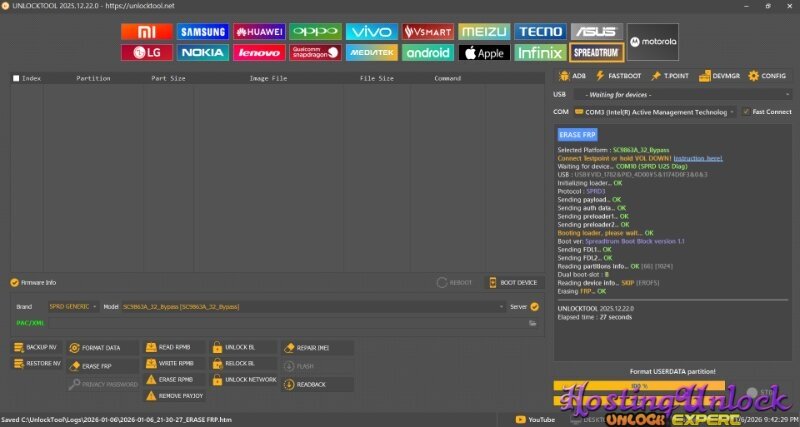
Task: Open the Mediatek chipset section
Action: click(372, 53)
